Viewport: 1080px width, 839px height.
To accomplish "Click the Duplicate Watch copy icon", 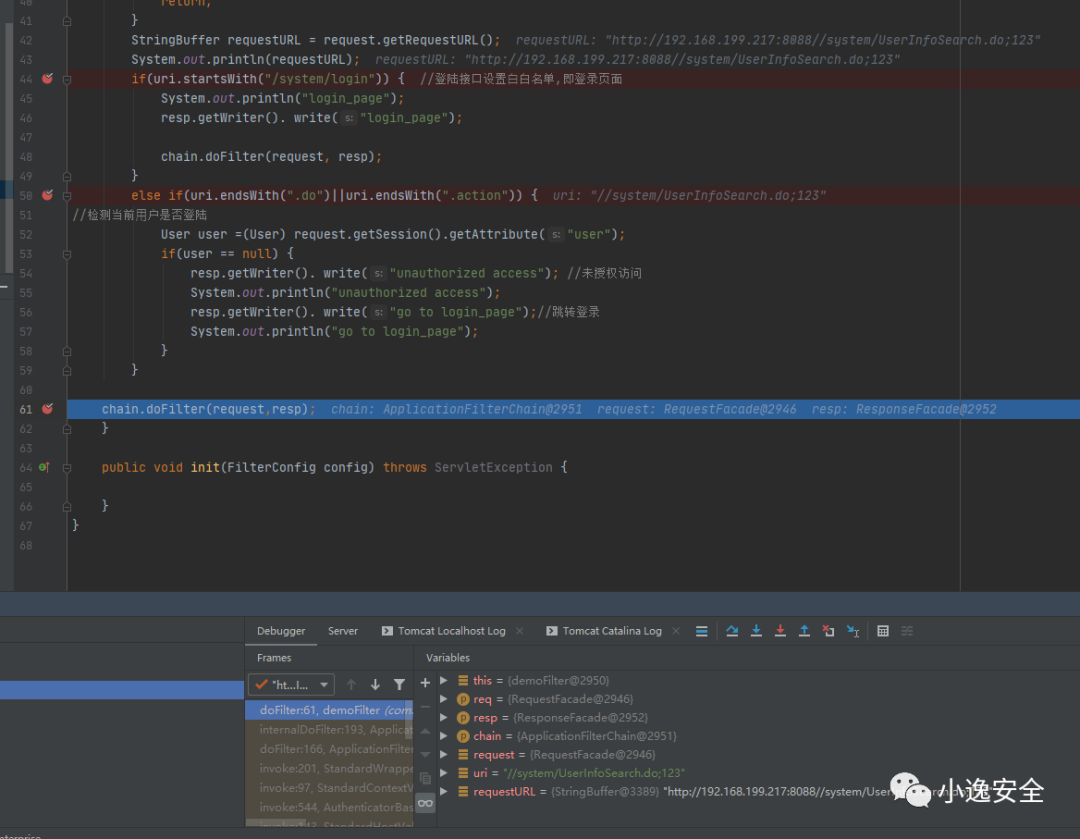I will point(425,778).
